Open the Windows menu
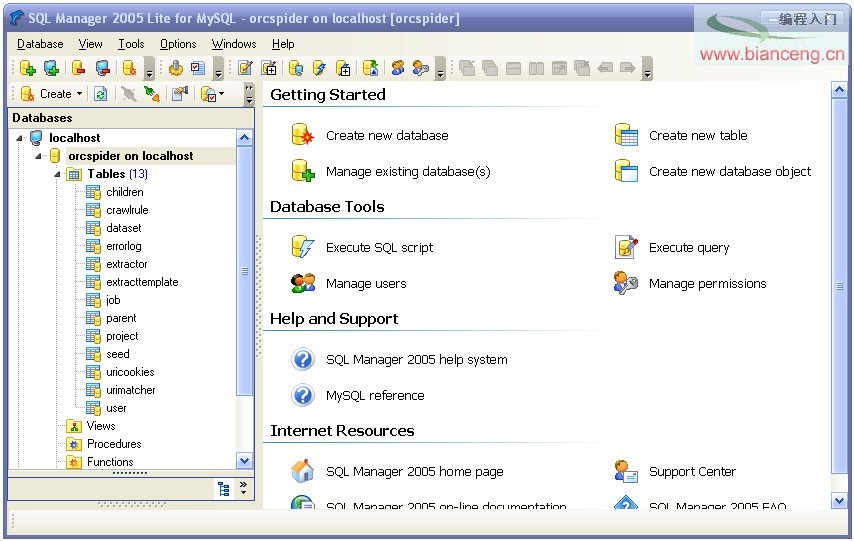This screenshot has height=541, width=854. [234, 44]
